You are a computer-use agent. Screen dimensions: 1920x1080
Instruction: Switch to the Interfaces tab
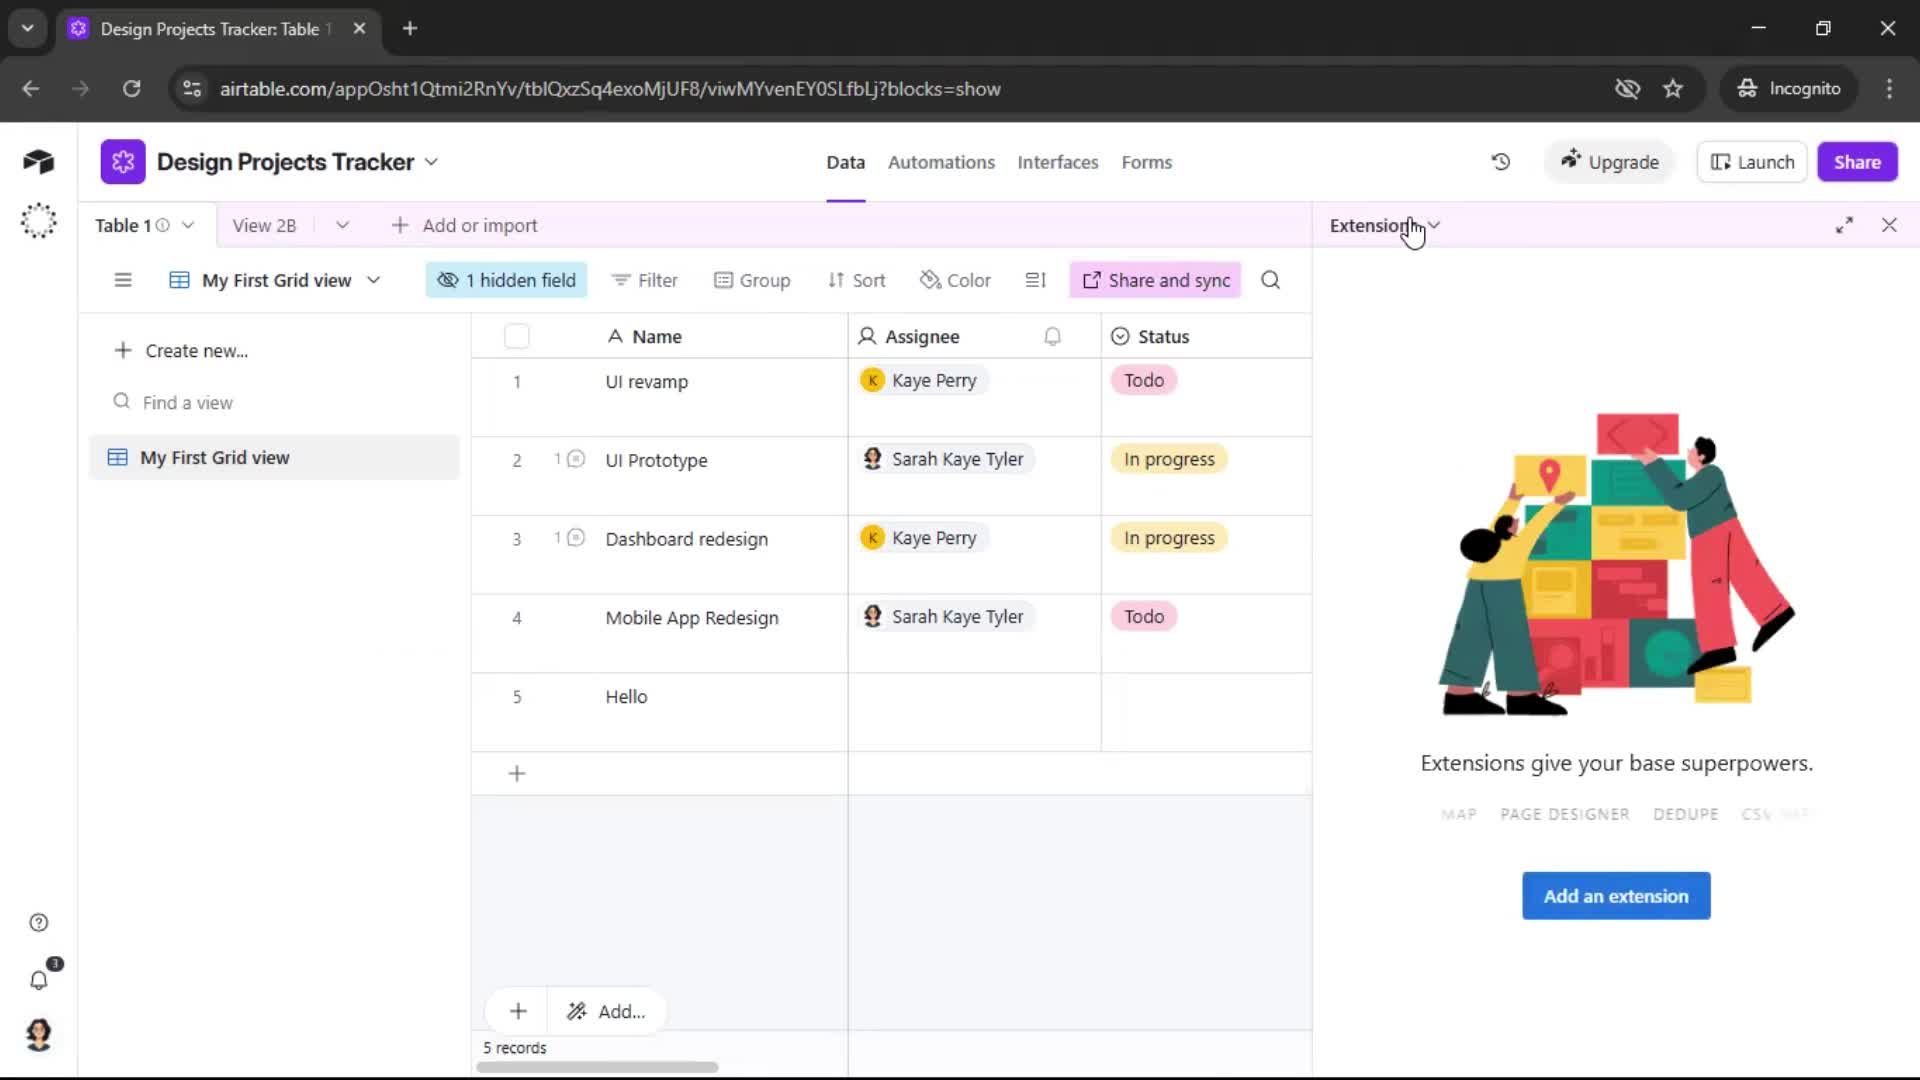coord(1057,162)
